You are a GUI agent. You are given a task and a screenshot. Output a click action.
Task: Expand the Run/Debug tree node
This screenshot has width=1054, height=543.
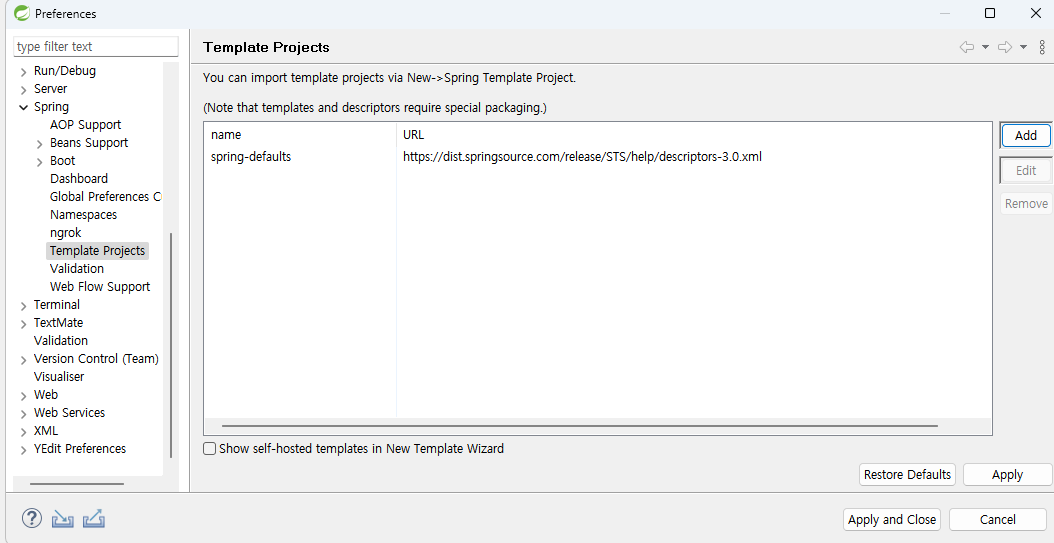pos(24,71)
